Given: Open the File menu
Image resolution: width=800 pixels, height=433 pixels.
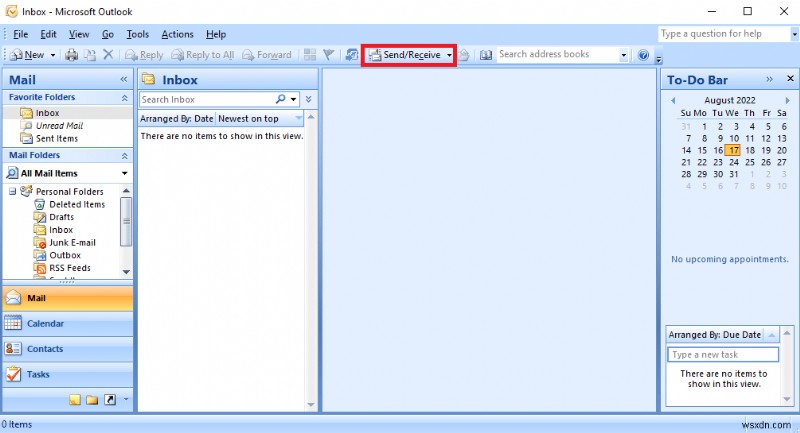Looking at the screenshot, I should pos(20,34).
